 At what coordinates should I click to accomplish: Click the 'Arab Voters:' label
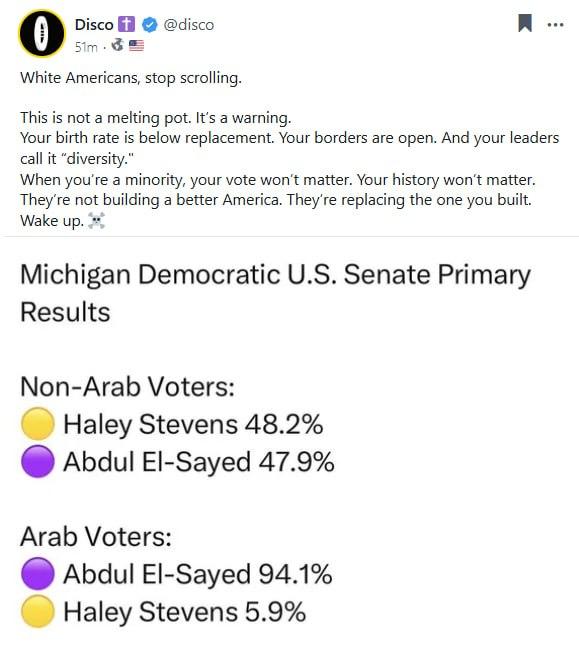[x=96, y=536]
